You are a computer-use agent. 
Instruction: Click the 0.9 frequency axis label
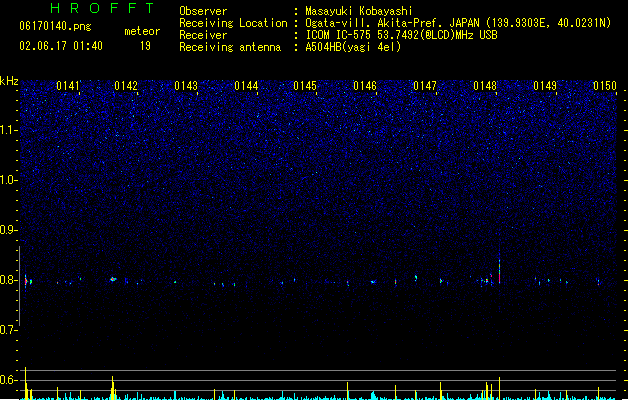[x=8, y=230]
